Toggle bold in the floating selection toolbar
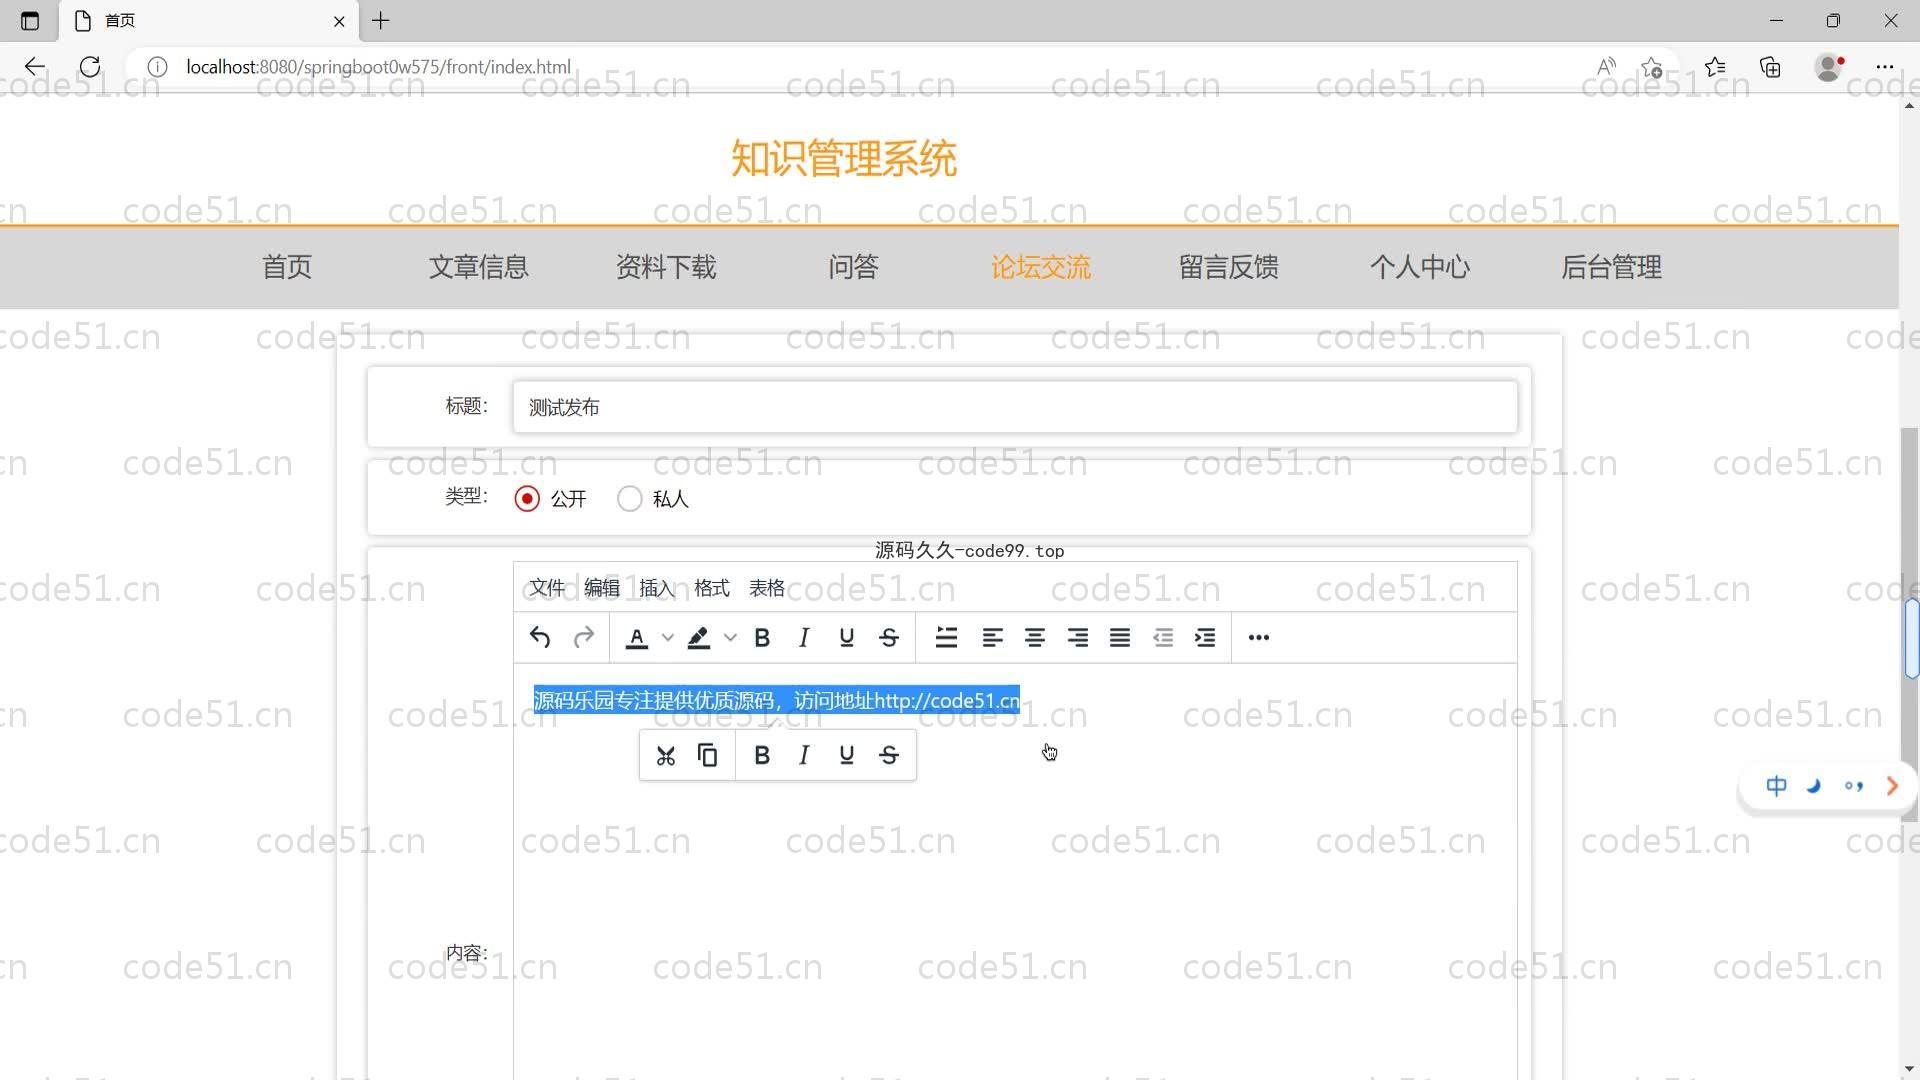1920x1080 pixels. click(x=762, y=755)
